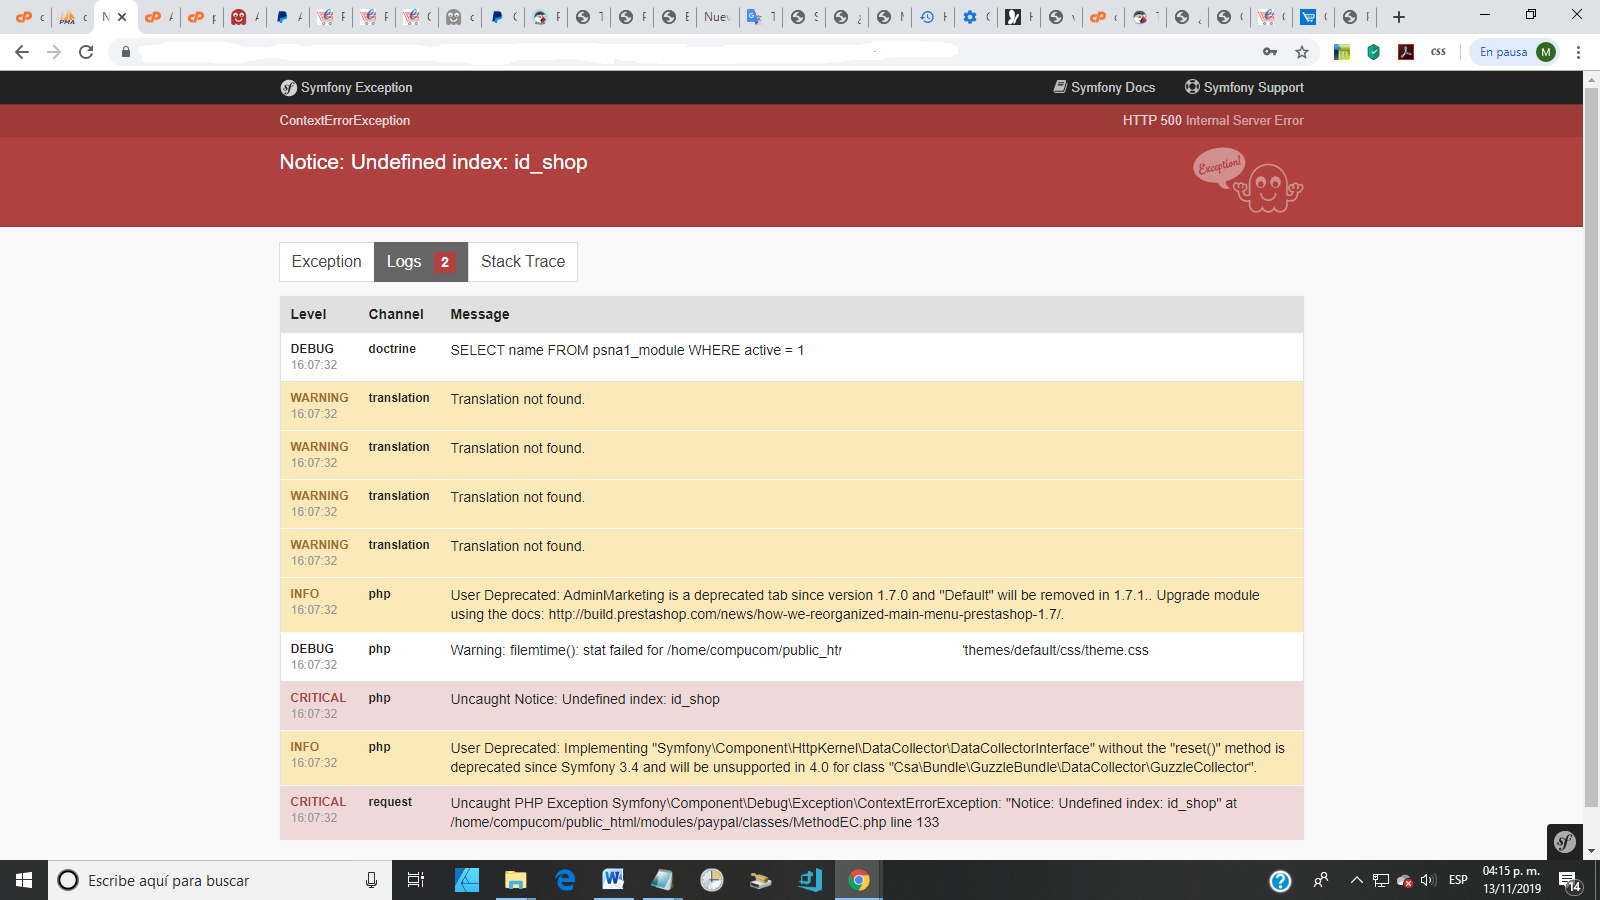Click the blue help question mark tray icon
The width and height of the screenshot is (1600, 900).
coord(1280,880)
